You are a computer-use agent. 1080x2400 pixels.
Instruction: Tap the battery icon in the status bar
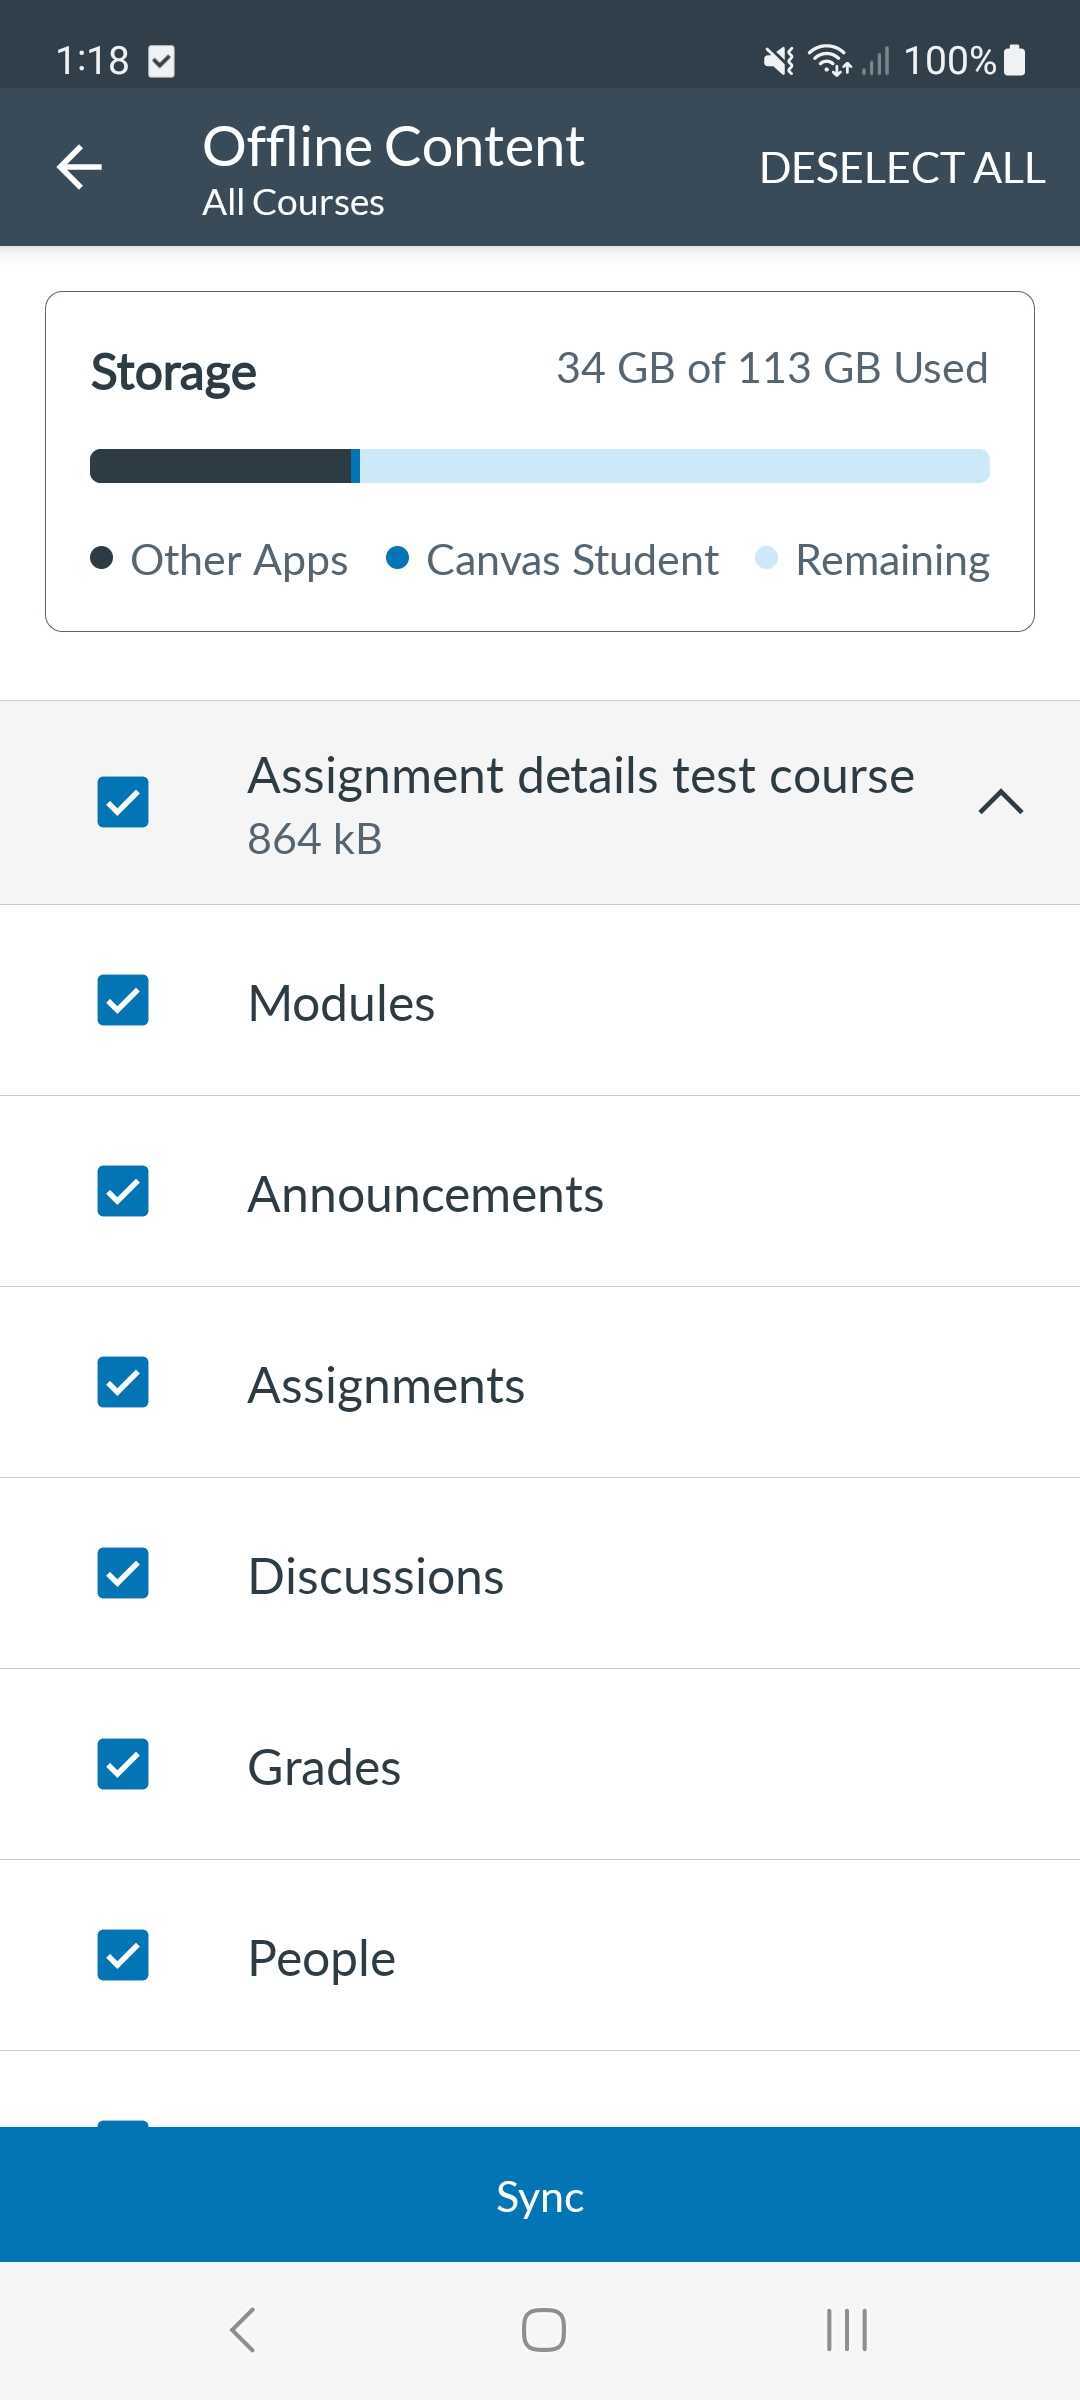(1014, 60)
